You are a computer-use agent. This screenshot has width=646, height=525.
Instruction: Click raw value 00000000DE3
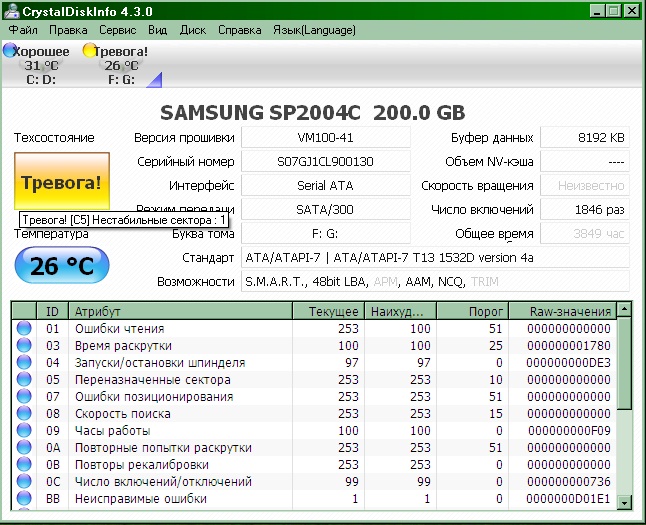point(569,363)
